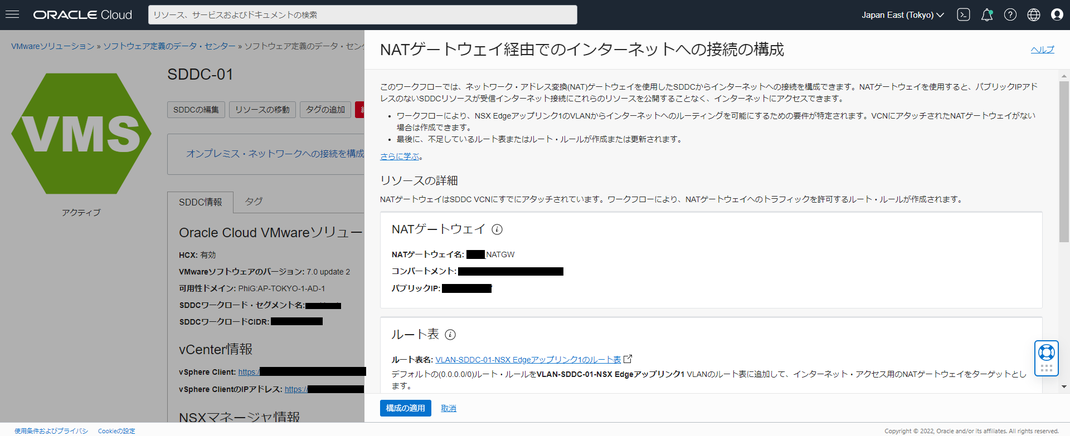This screenshot has width=1070, height=436.
Task: Open the user profile avatar
Action: pos(1056,14)
